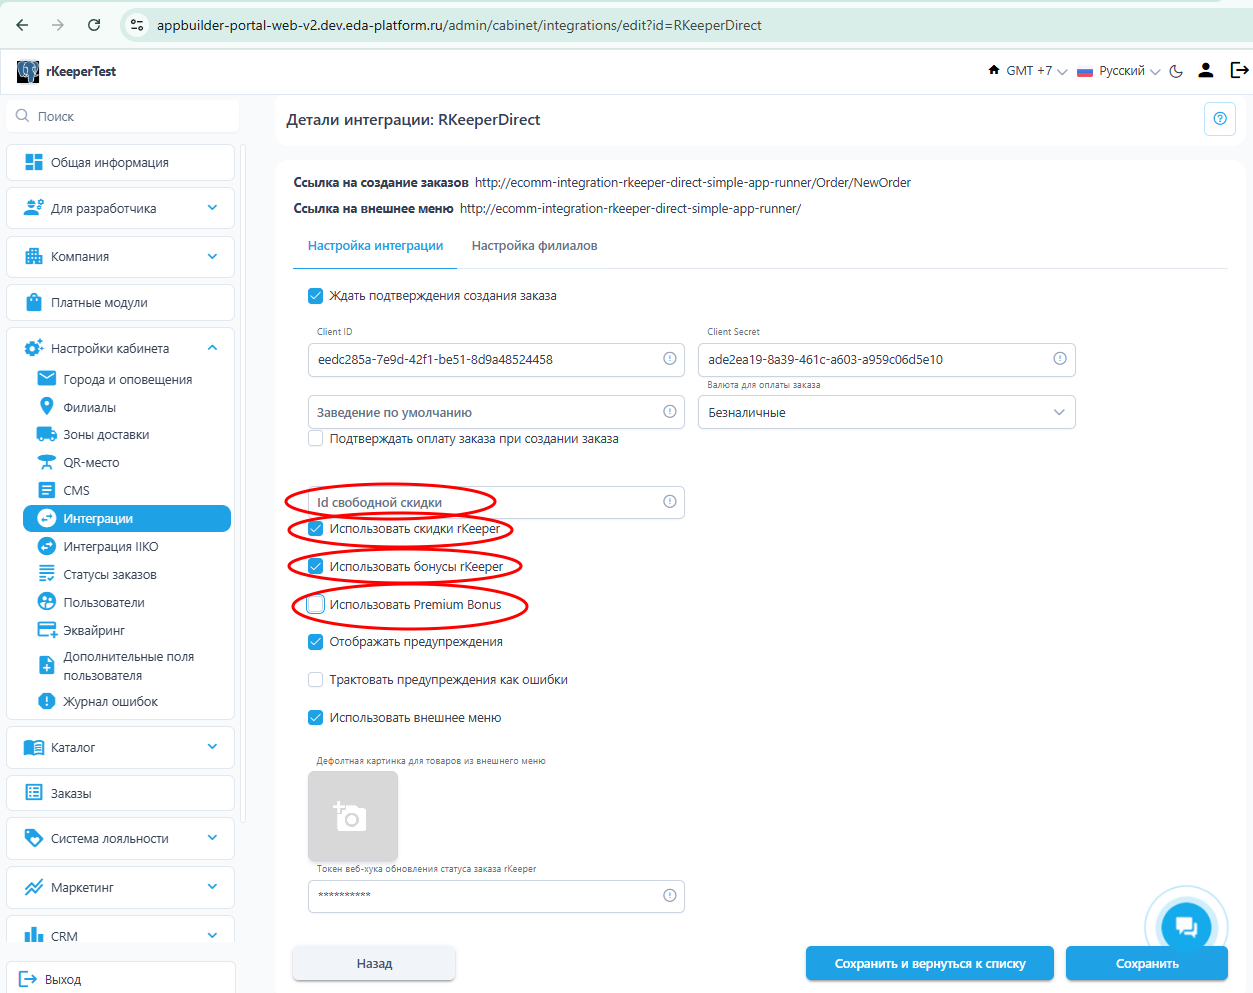Open the chat support bubble

click(1186, 926)
